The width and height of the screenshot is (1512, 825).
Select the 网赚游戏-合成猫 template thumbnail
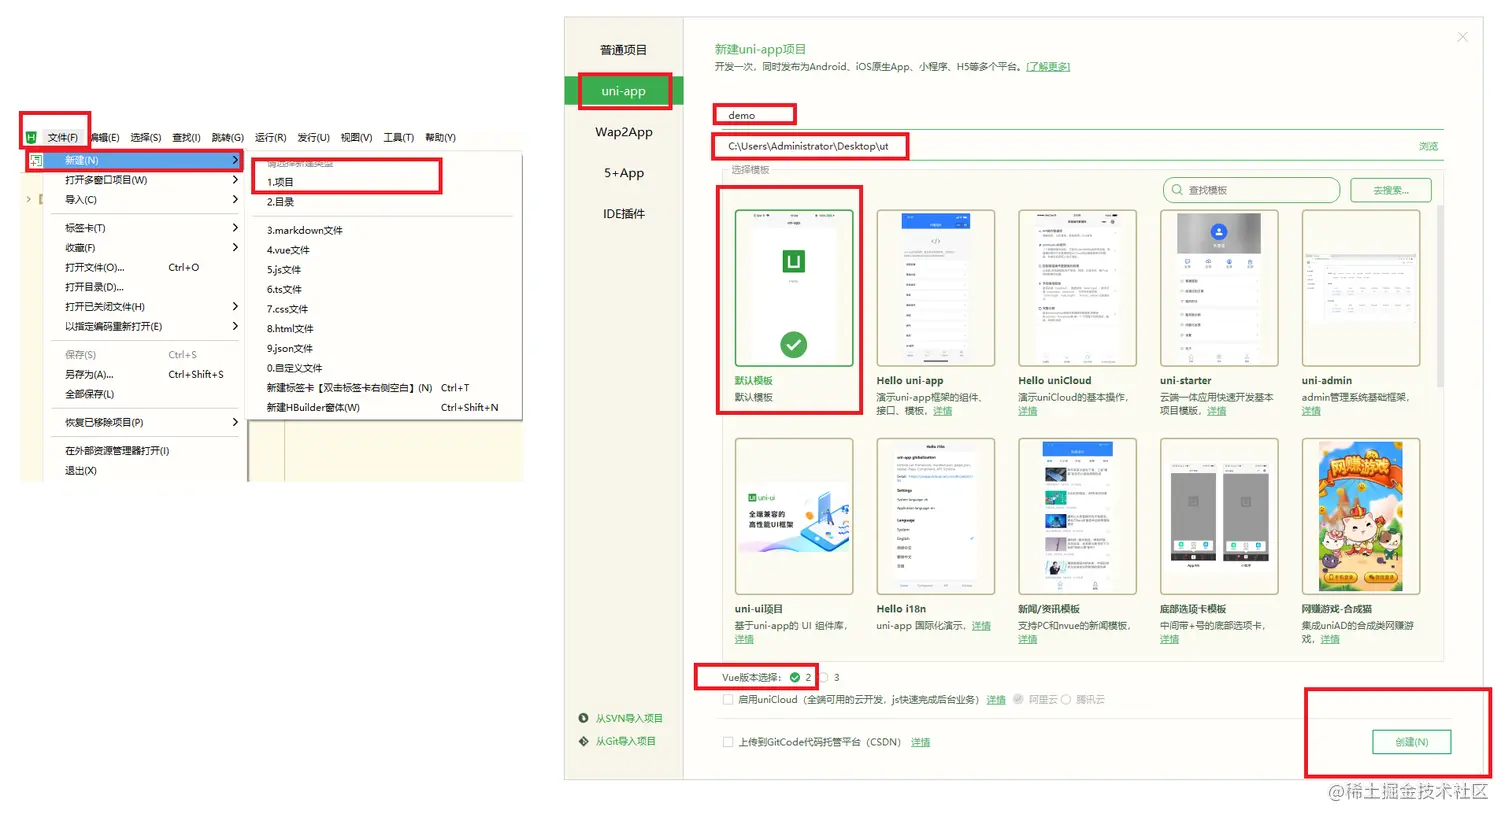[x=1361, y=516]
